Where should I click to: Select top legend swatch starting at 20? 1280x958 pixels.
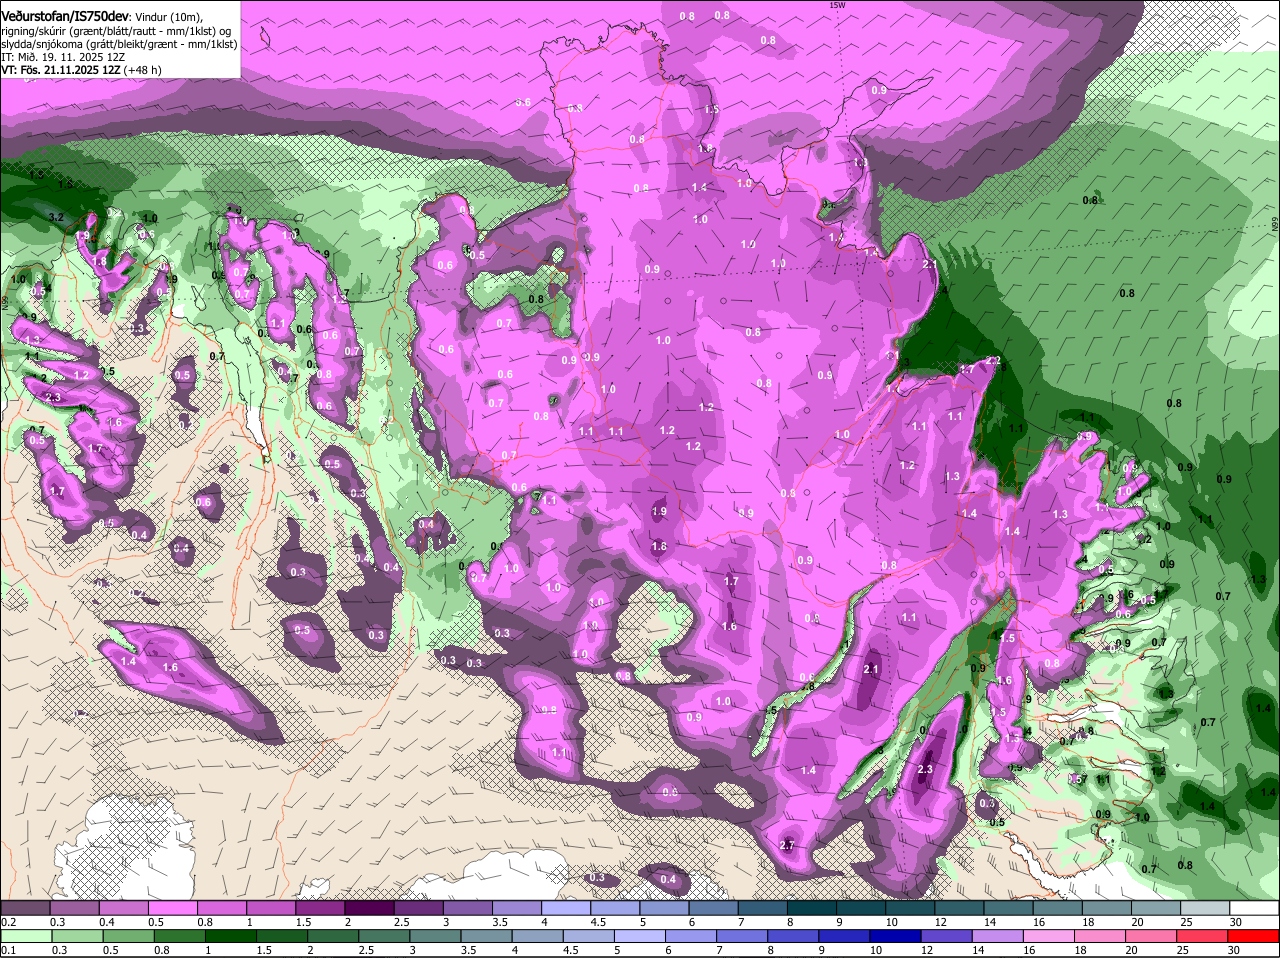click(x=1156, y=908)
